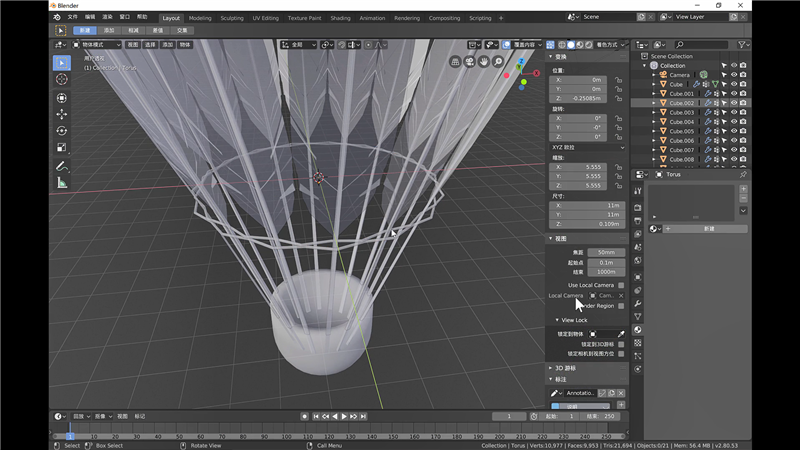
Task: Select the Annotate pencil tool
Action: [x=62, y=166]
